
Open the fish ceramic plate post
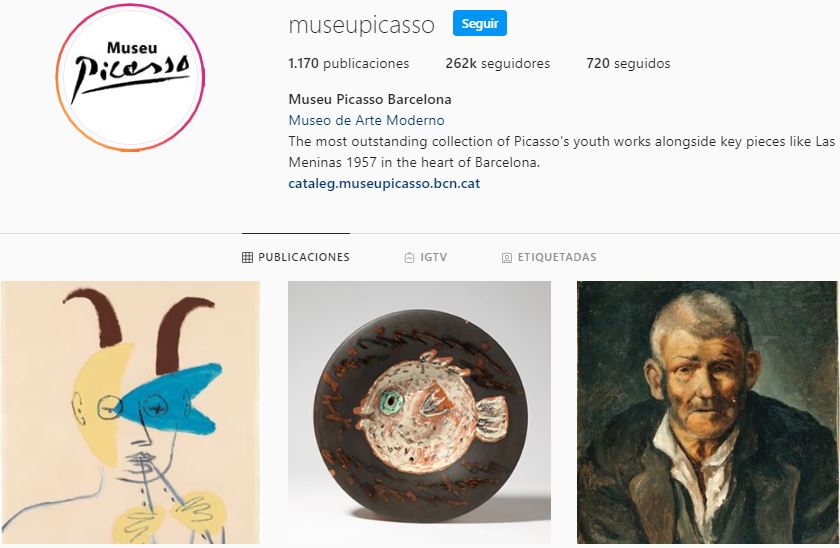(x=419, y=412)
